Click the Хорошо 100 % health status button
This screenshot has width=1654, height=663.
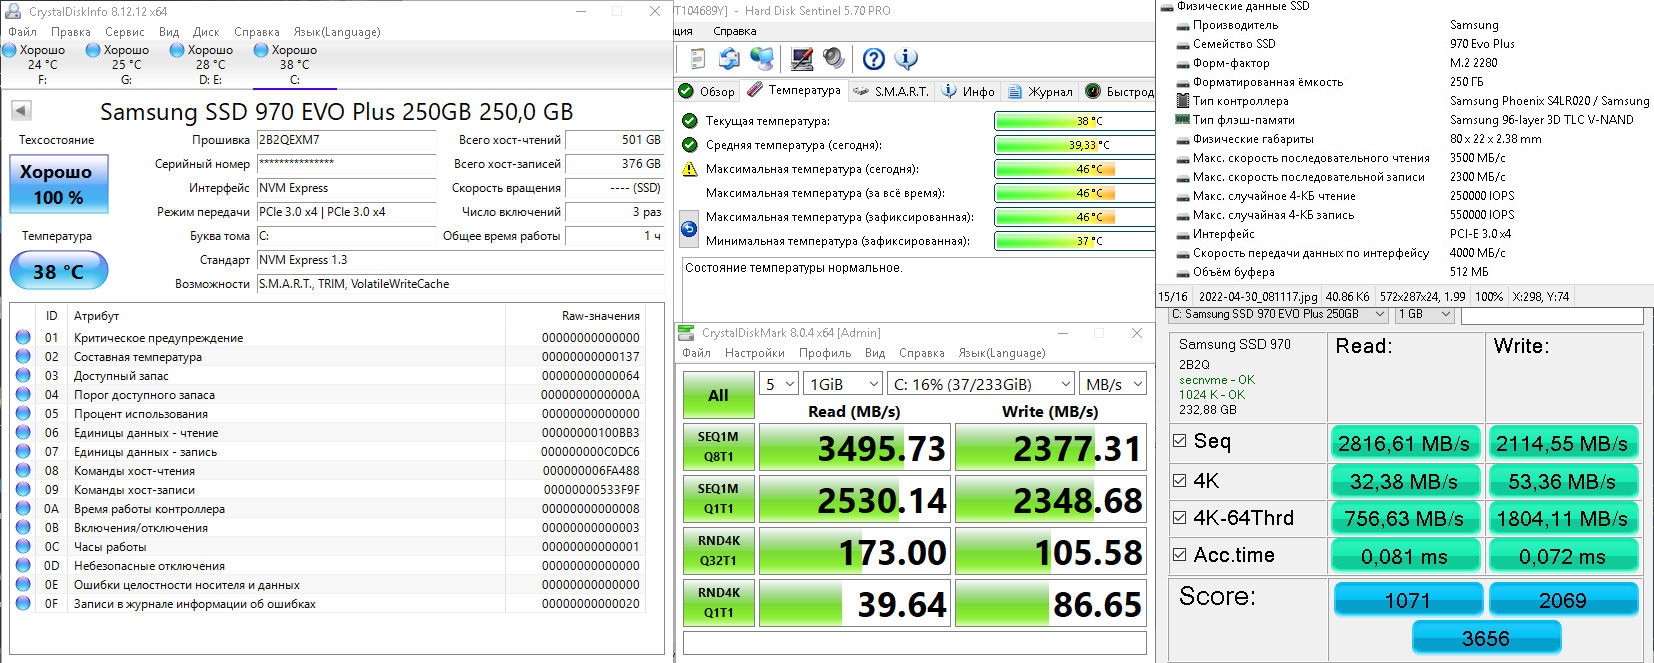click(x=58, y=184)
